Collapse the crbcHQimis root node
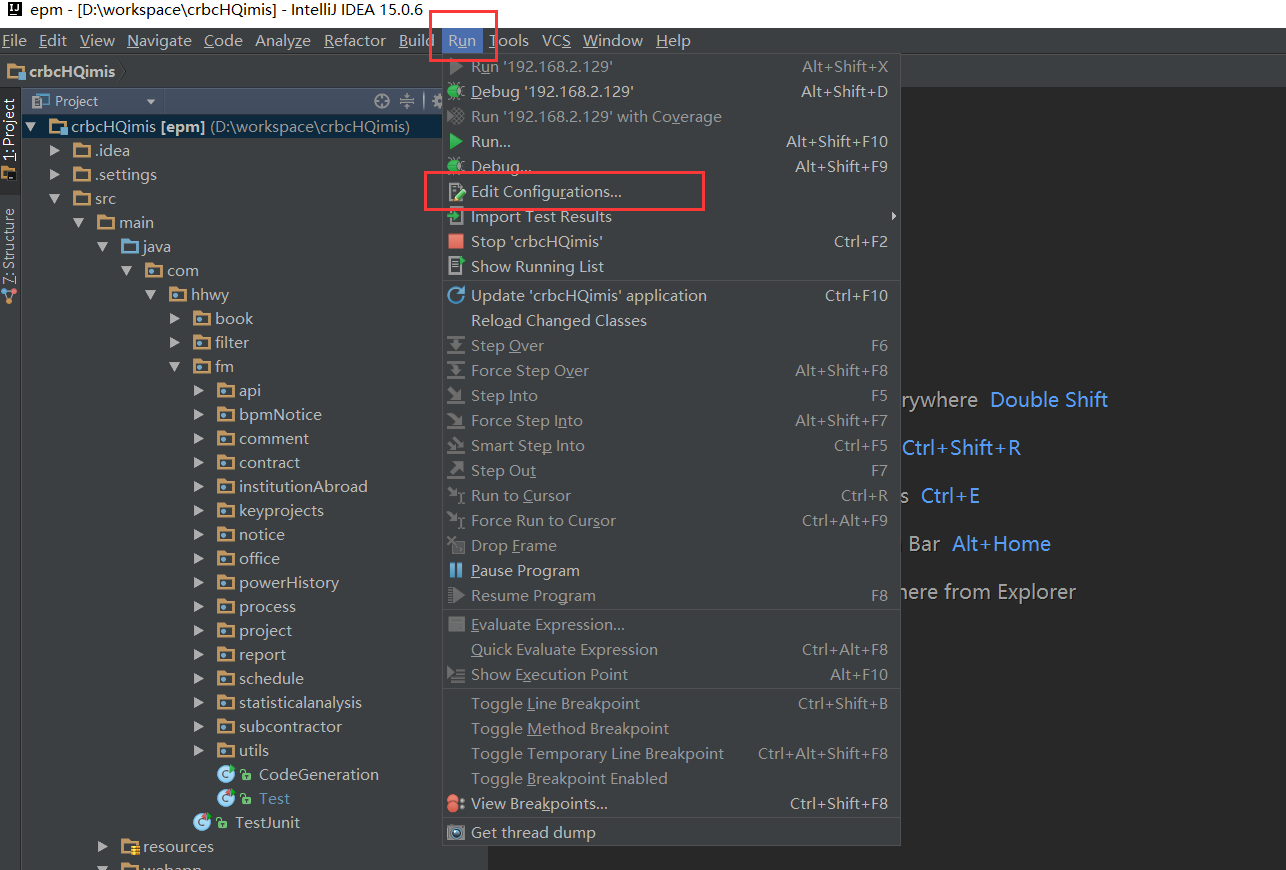The width and height of the screenshot is (1286, 870). [31, 127]
